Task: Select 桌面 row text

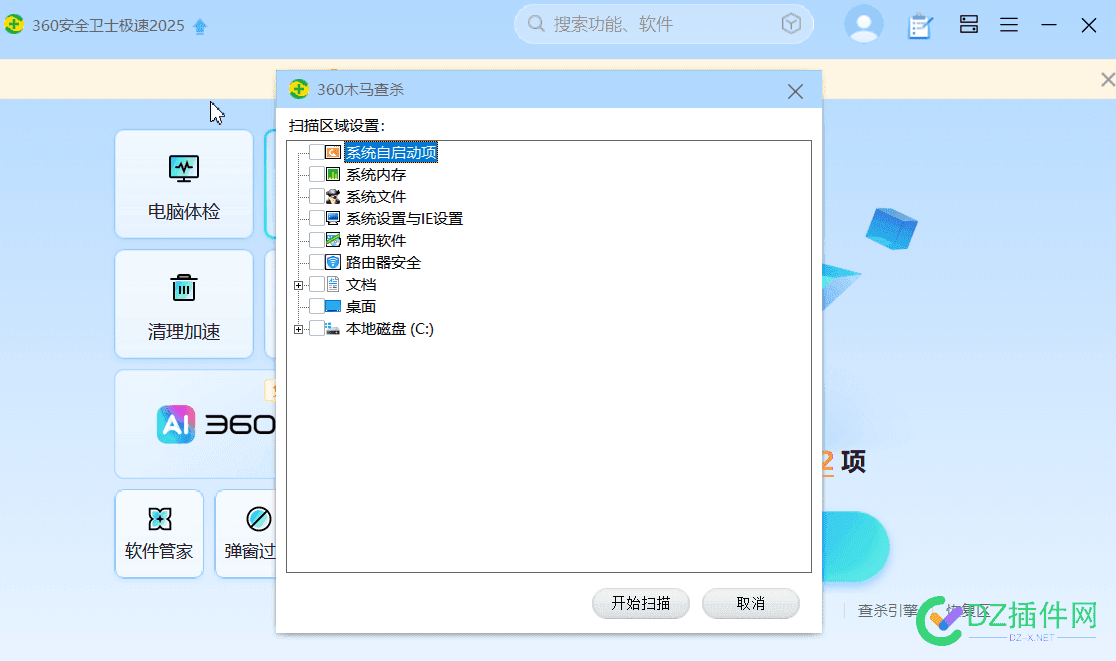Action: (x=361, y=307)
